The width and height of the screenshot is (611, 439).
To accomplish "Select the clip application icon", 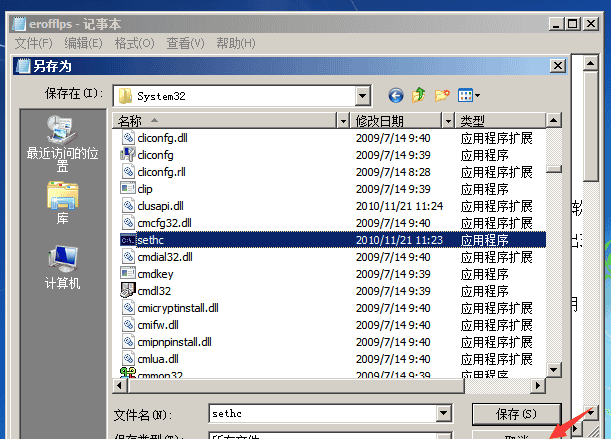I will (x=128, y=189).
